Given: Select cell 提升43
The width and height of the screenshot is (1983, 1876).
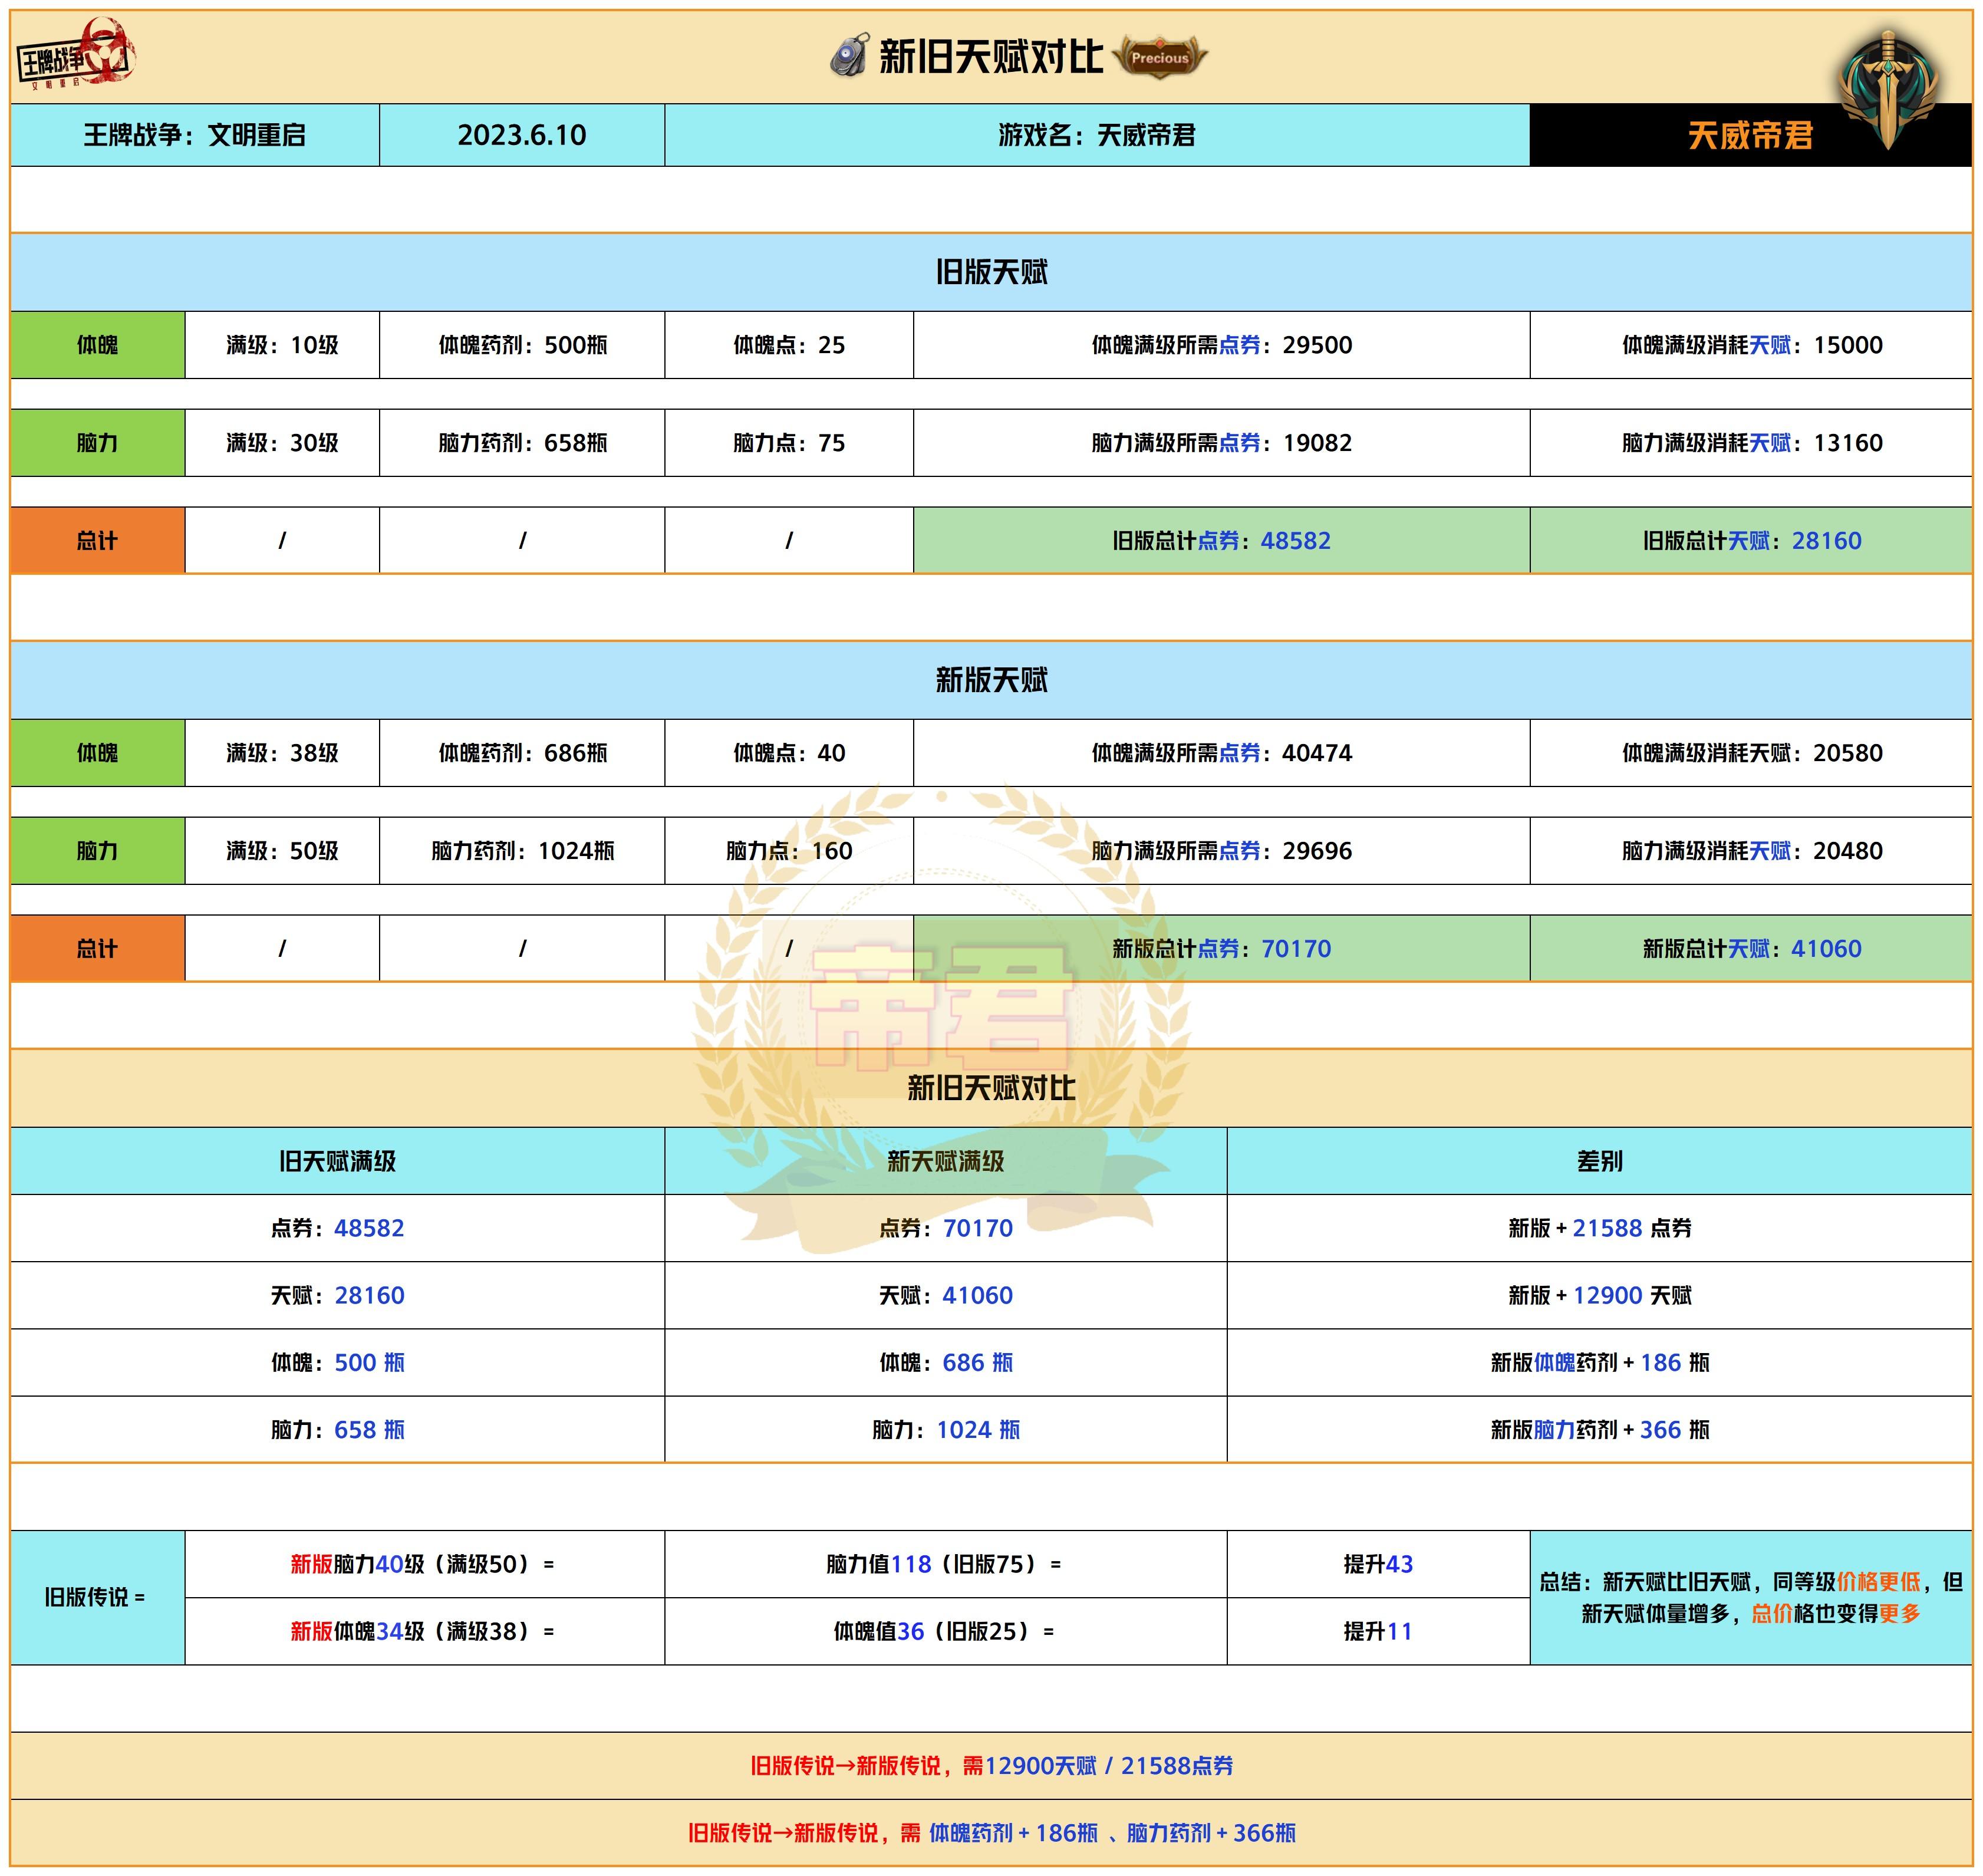Looking at the screenshot, I should click(x=1378, y=1564).
